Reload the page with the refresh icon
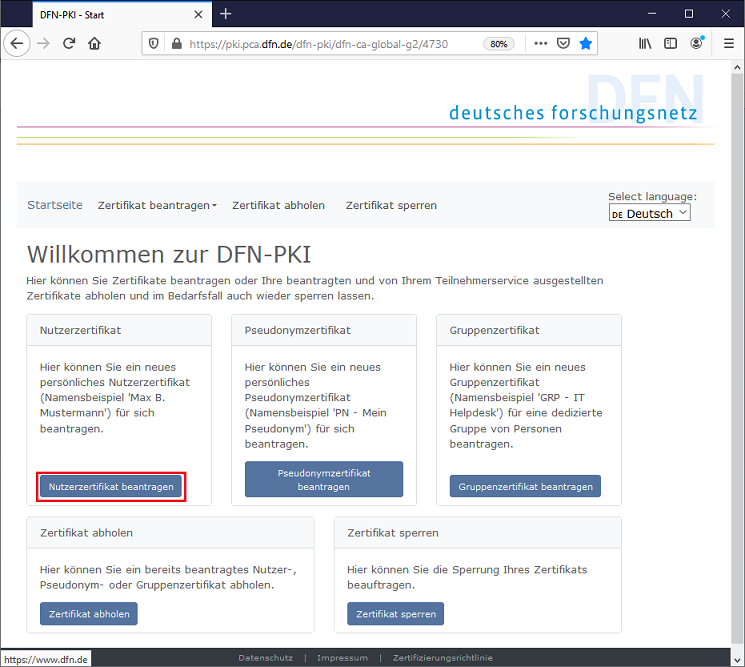 pos(69,44)
